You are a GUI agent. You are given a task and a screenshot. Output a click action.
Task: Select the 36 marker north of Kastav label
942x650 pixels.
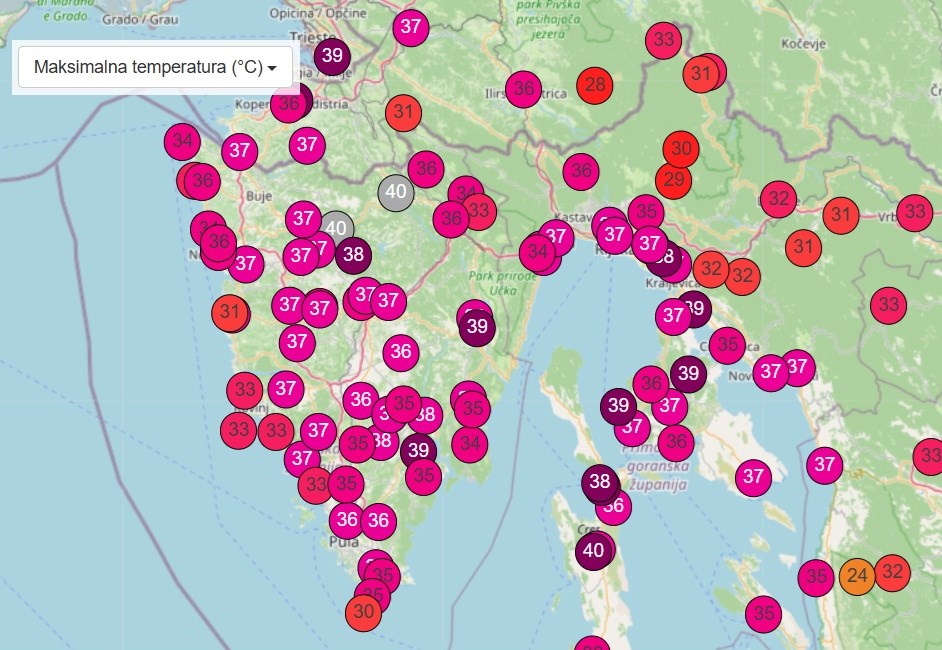(x=581, y=171)
